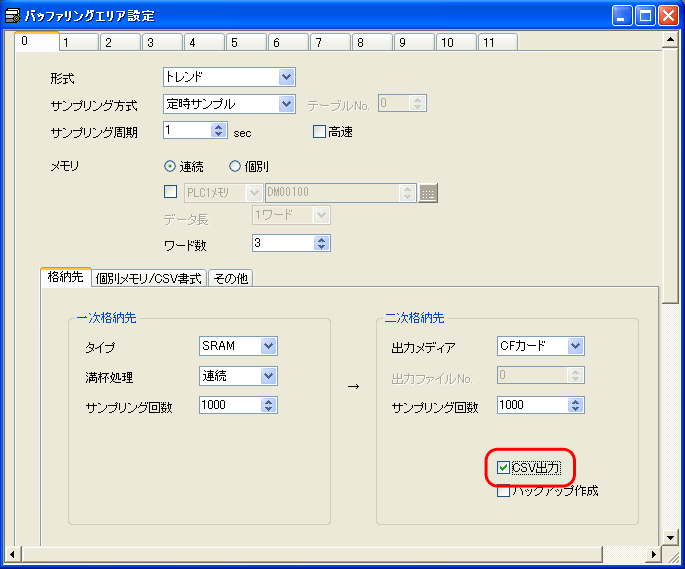Switch to the 個別メモリ/CSV書式 tab
The height and width of the screenshot is (569, 685).
click(x=148, y=278)
